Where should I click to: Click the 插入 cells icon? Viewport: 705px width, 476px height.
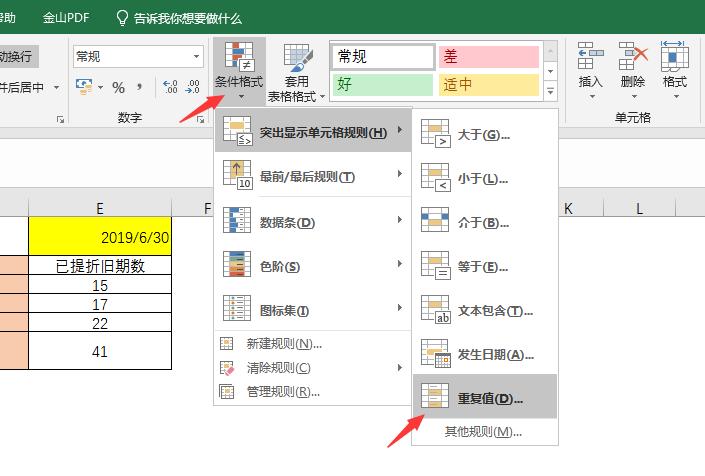[590, 57]
